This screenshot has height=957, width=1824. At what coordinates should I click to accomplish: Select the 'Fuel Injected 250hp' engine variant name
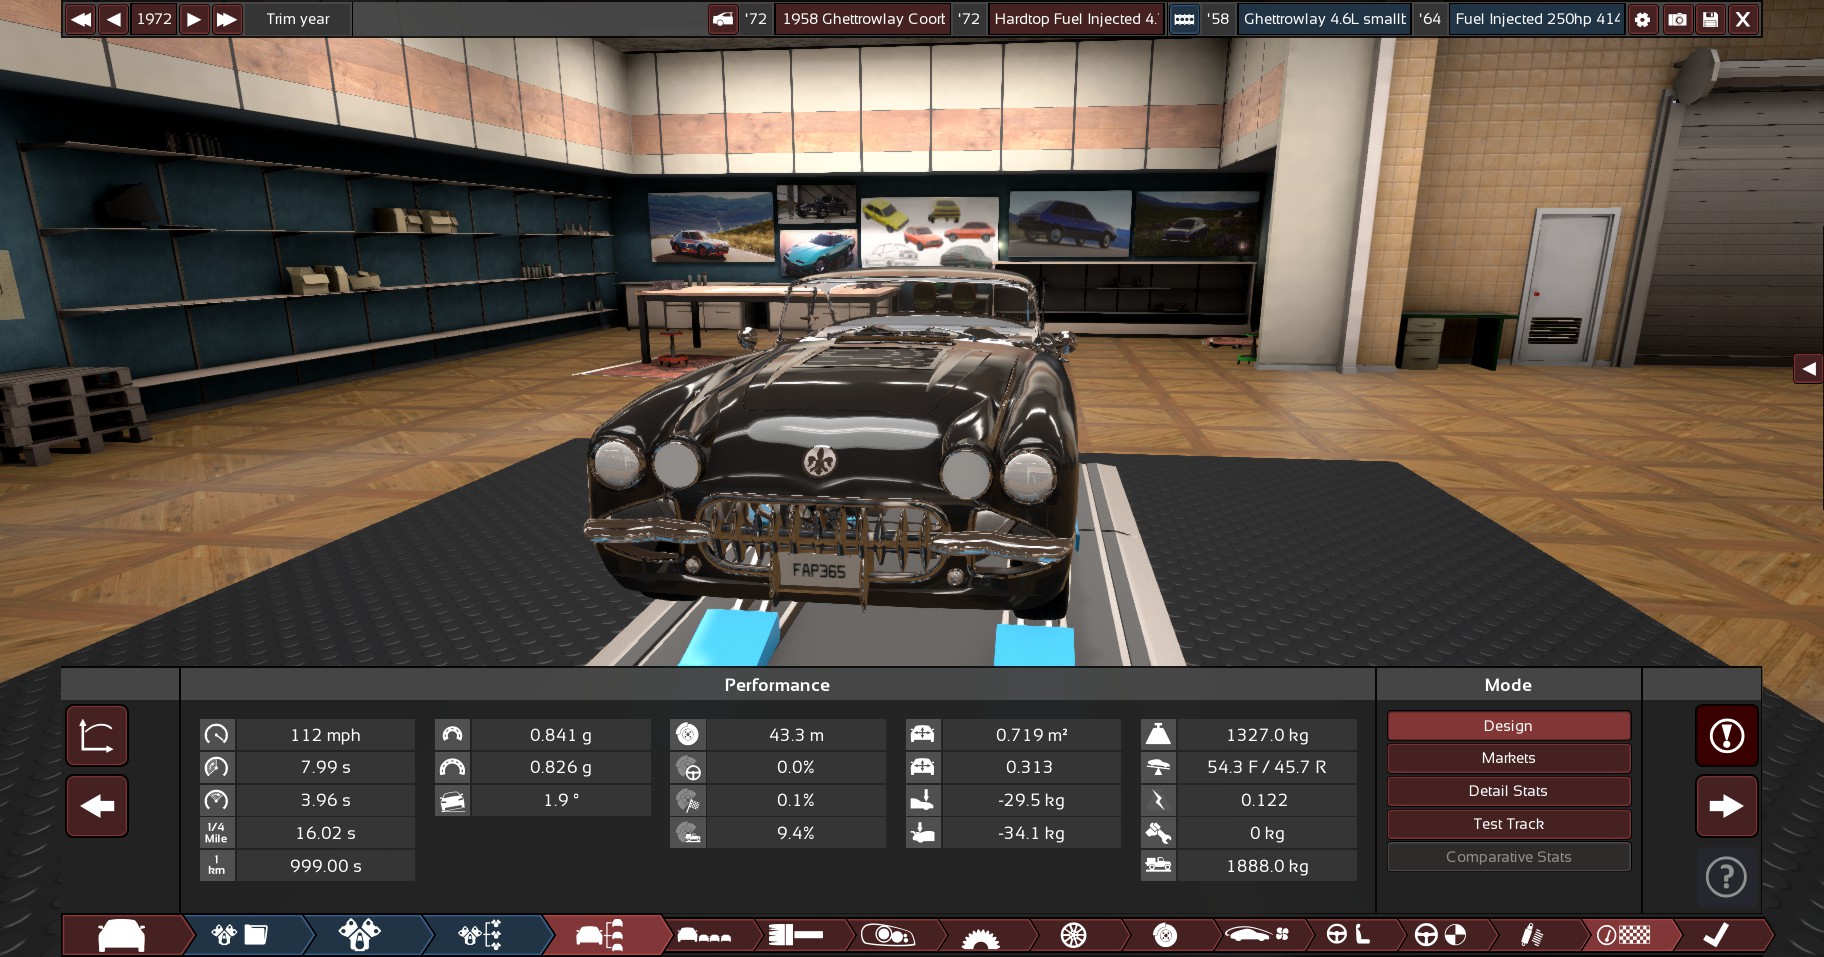(1537, 19)
